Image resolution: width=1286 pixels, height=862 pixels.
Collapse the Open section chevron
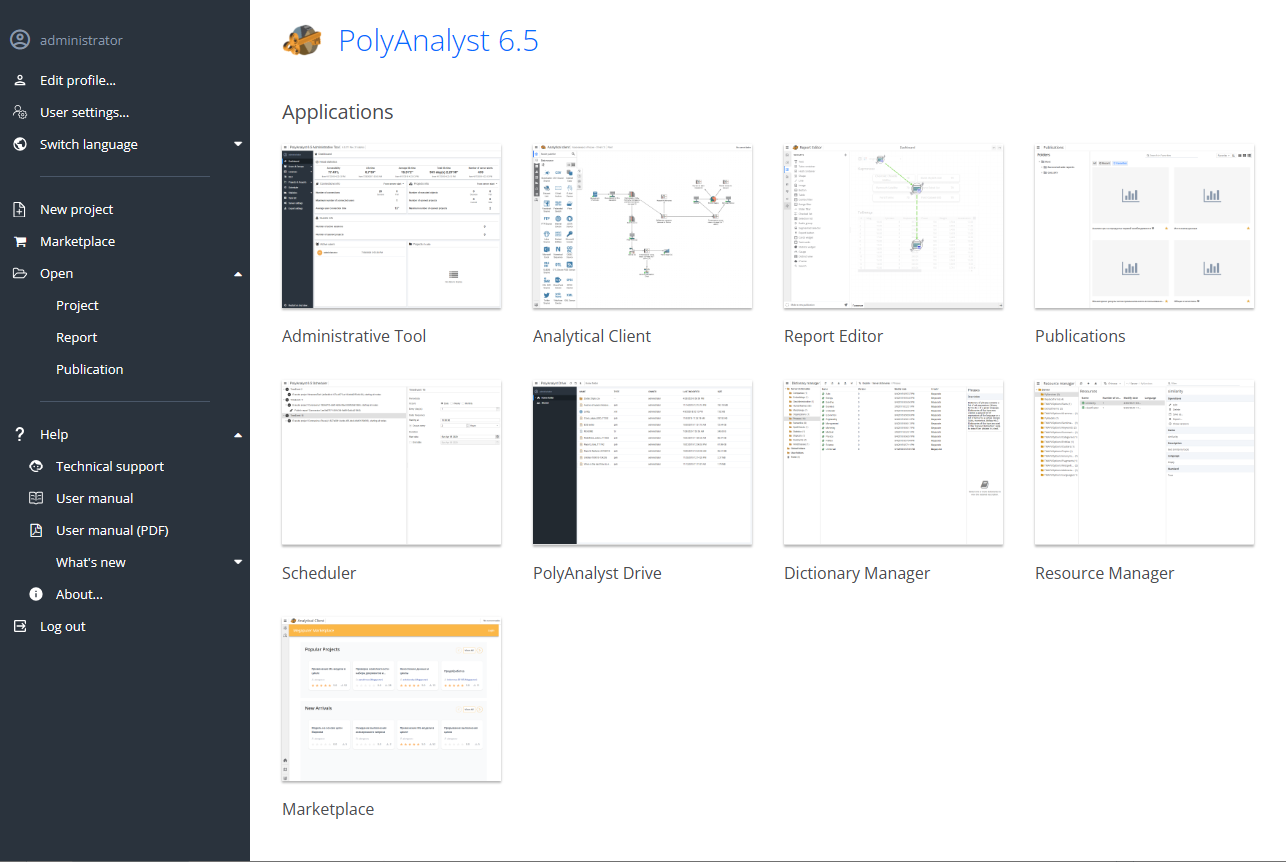click(238, 272)
